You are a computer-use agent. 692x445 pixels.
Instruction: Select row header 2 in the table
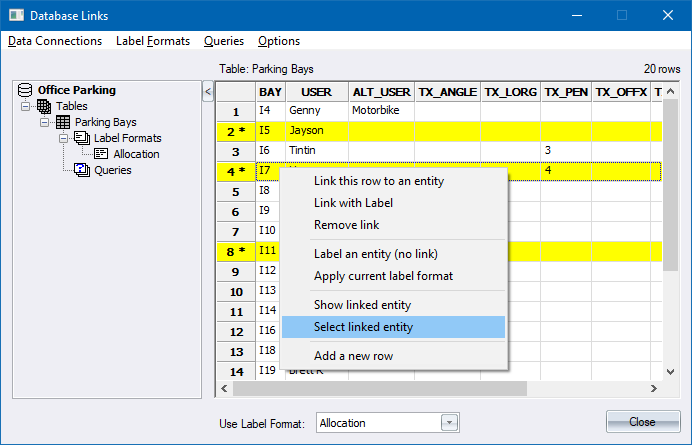(236, 131)
